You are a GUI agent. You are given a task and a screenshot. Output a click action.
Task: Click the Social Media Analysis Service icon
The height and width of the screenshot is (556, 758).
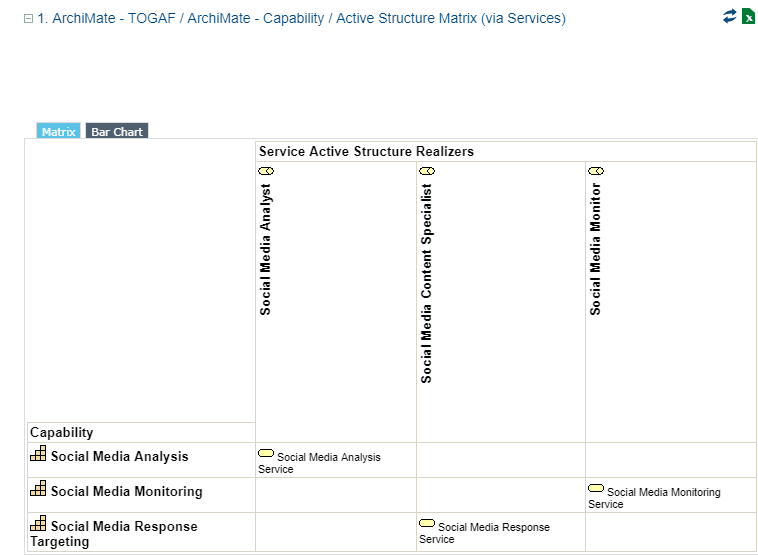point(266,454)
